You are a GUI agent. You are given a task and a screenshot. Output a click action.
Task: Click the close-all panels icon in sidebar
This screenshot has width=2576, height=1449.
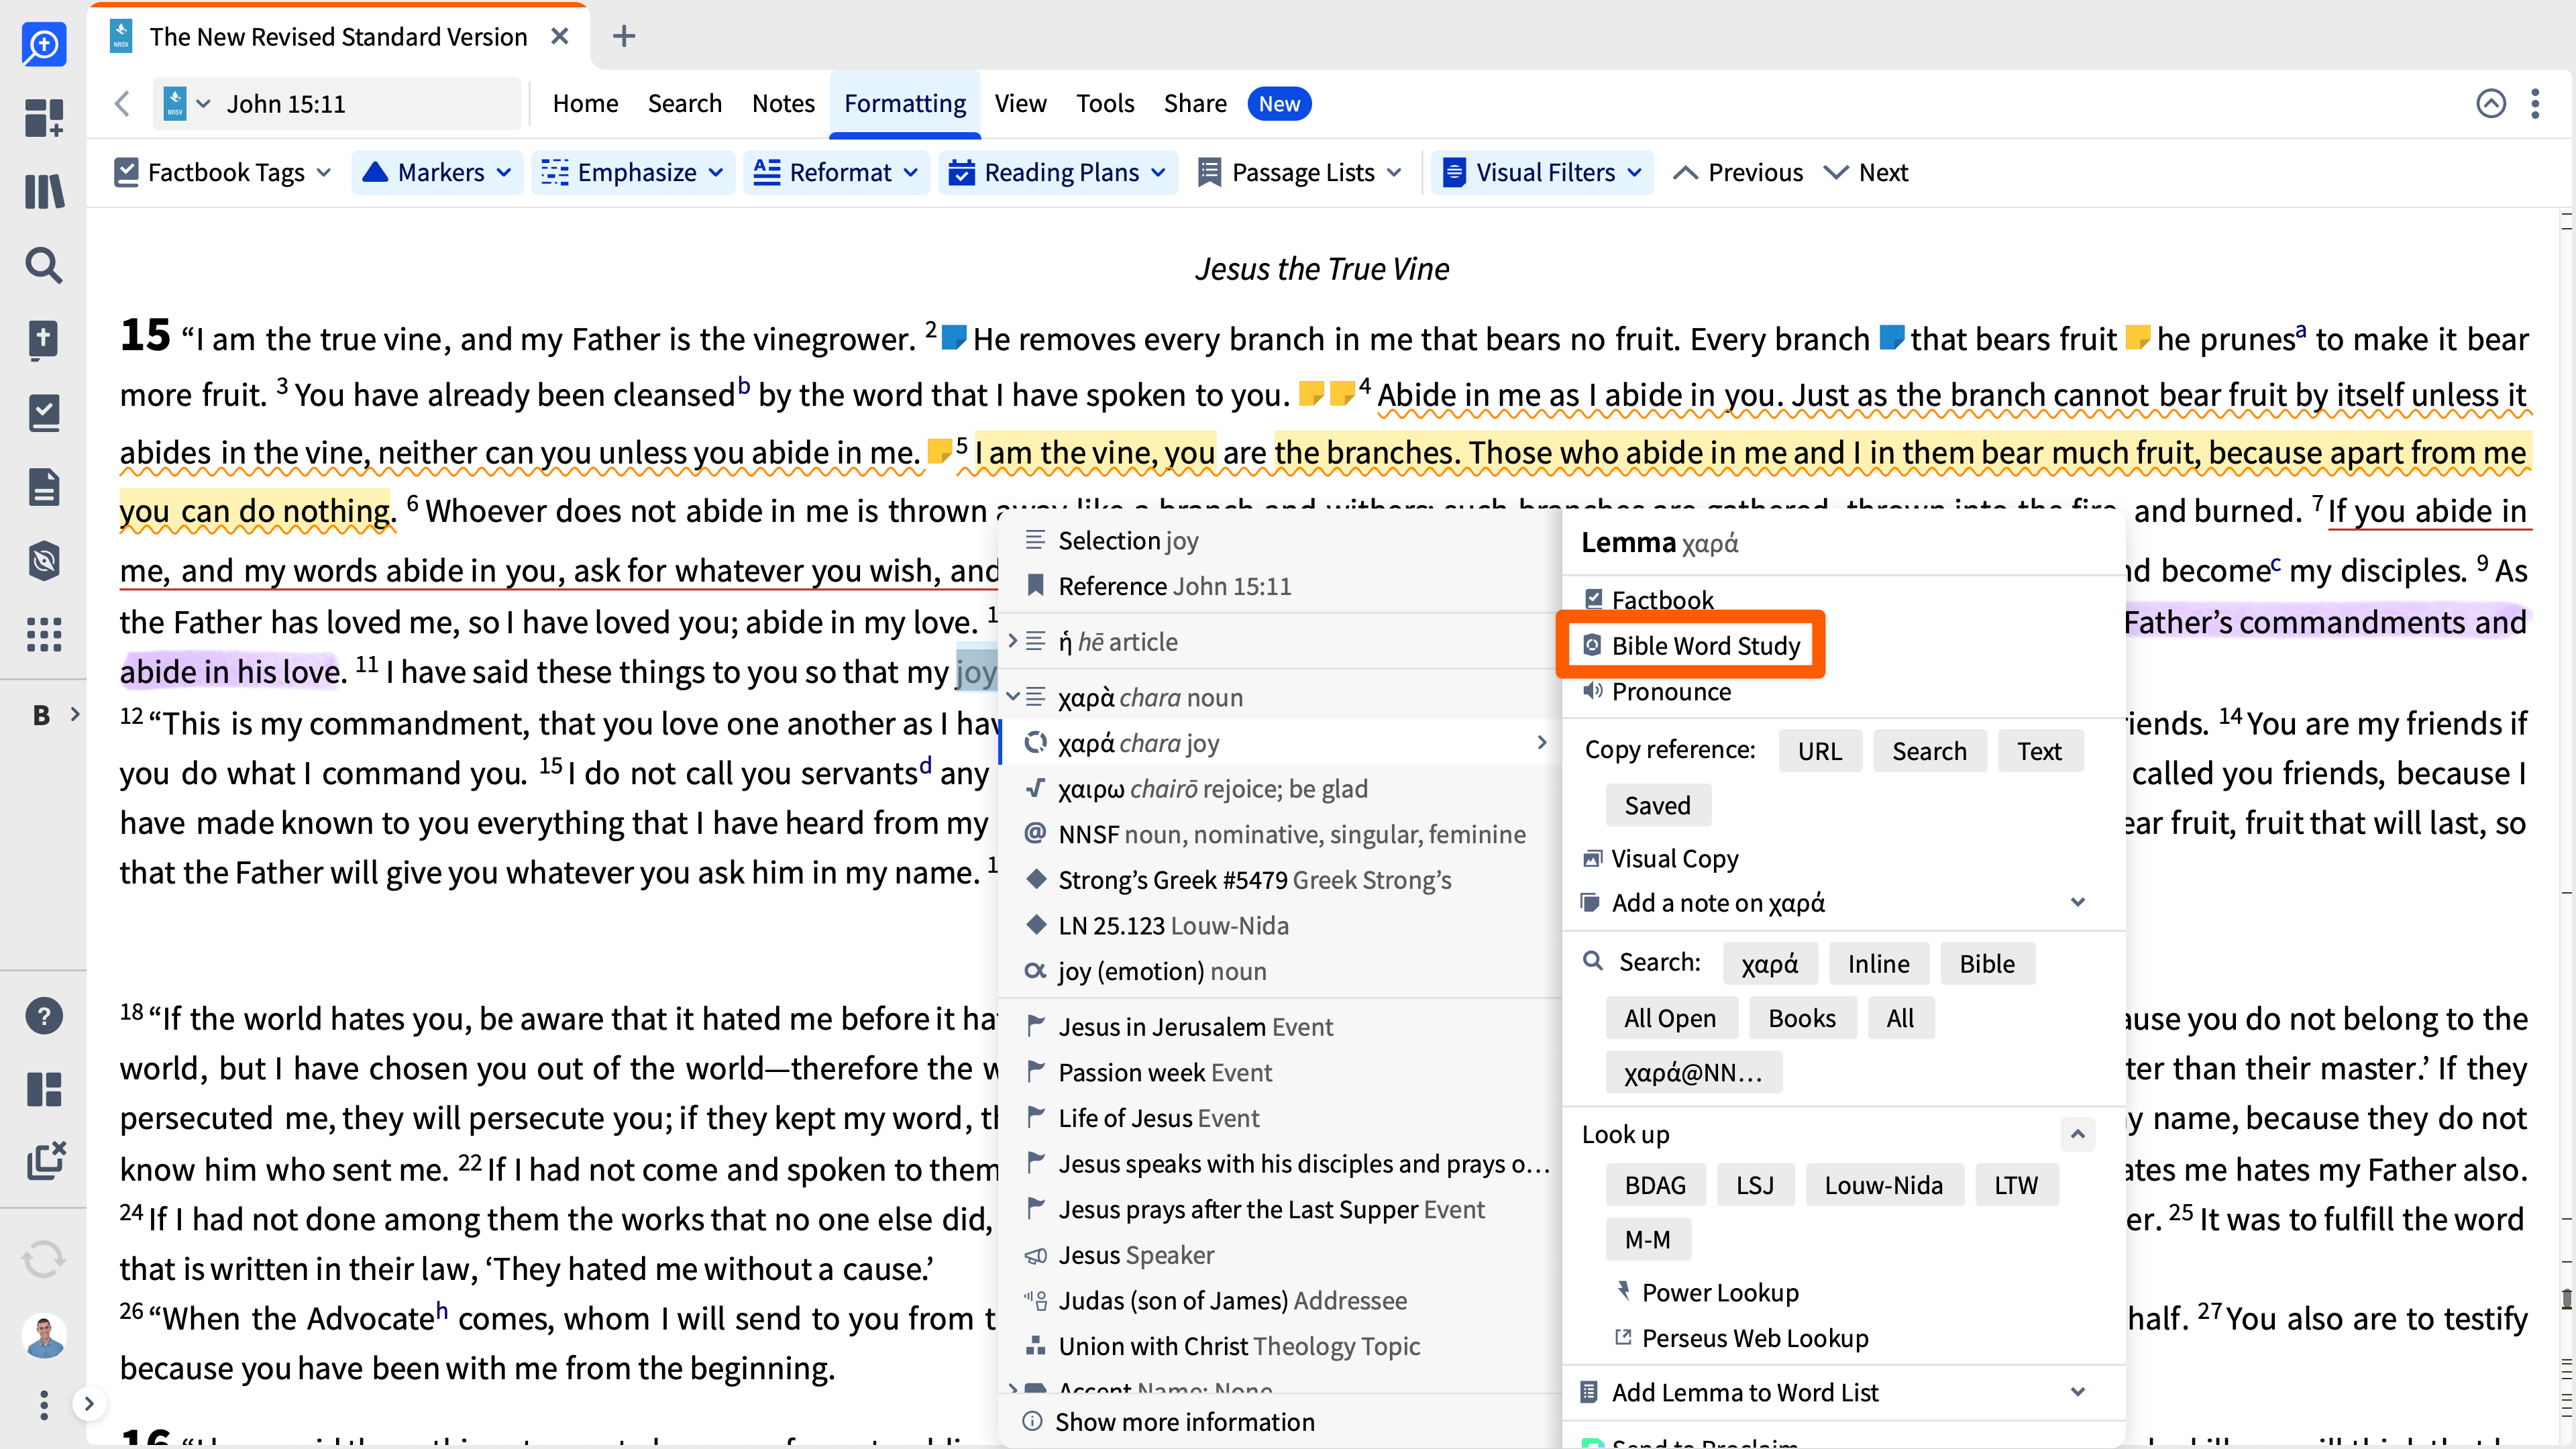(46, 1160)
